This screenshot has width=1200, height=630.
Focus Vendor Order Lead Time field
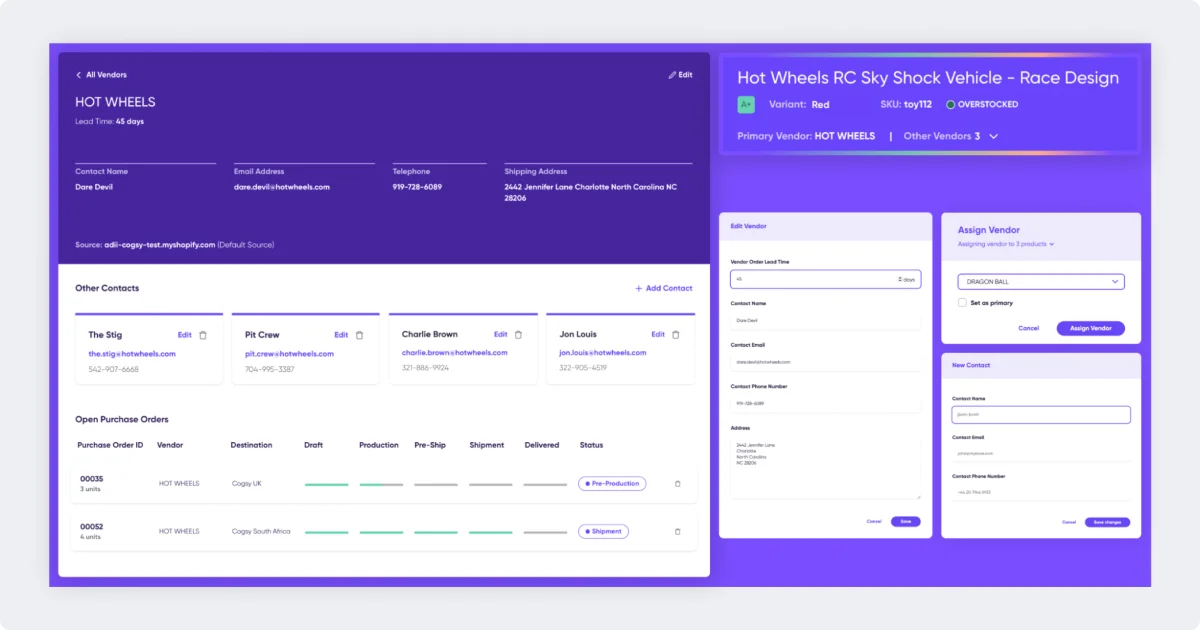[x=825, y=280]
